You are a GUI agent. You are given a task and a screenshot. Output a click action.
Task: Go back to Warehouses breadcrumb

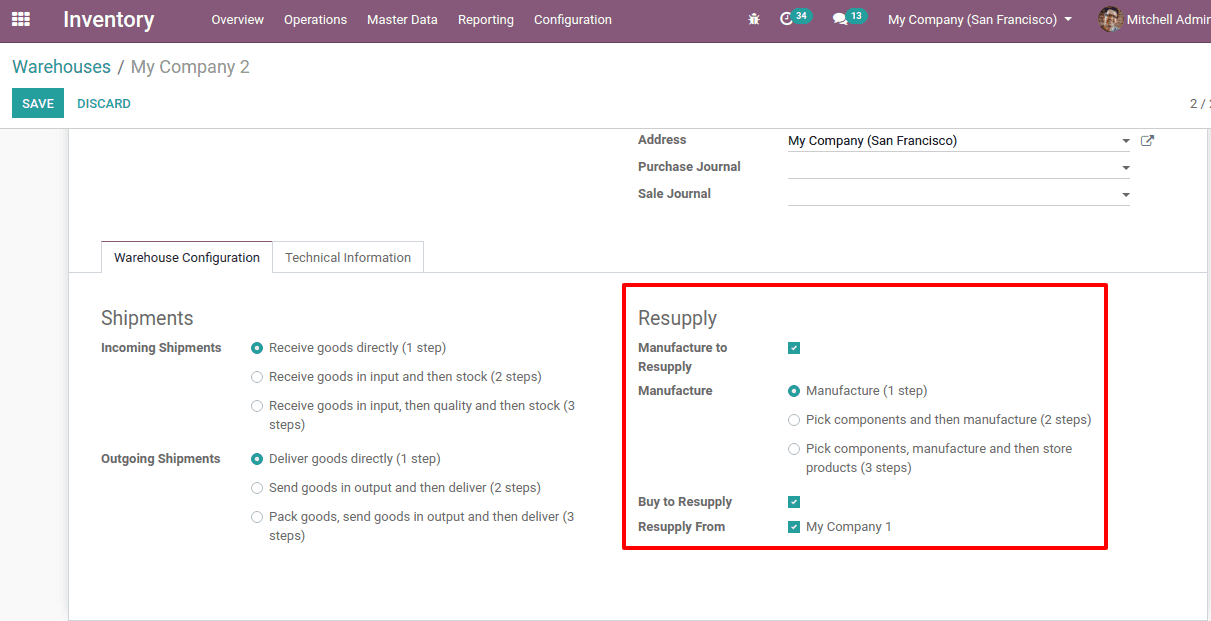pos(61,67)
